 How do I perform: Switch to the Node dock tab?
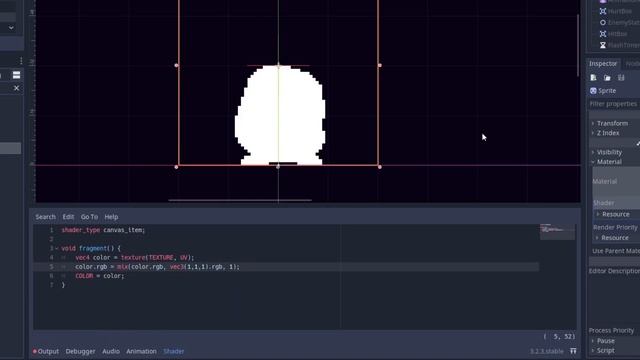coord(633,64)
